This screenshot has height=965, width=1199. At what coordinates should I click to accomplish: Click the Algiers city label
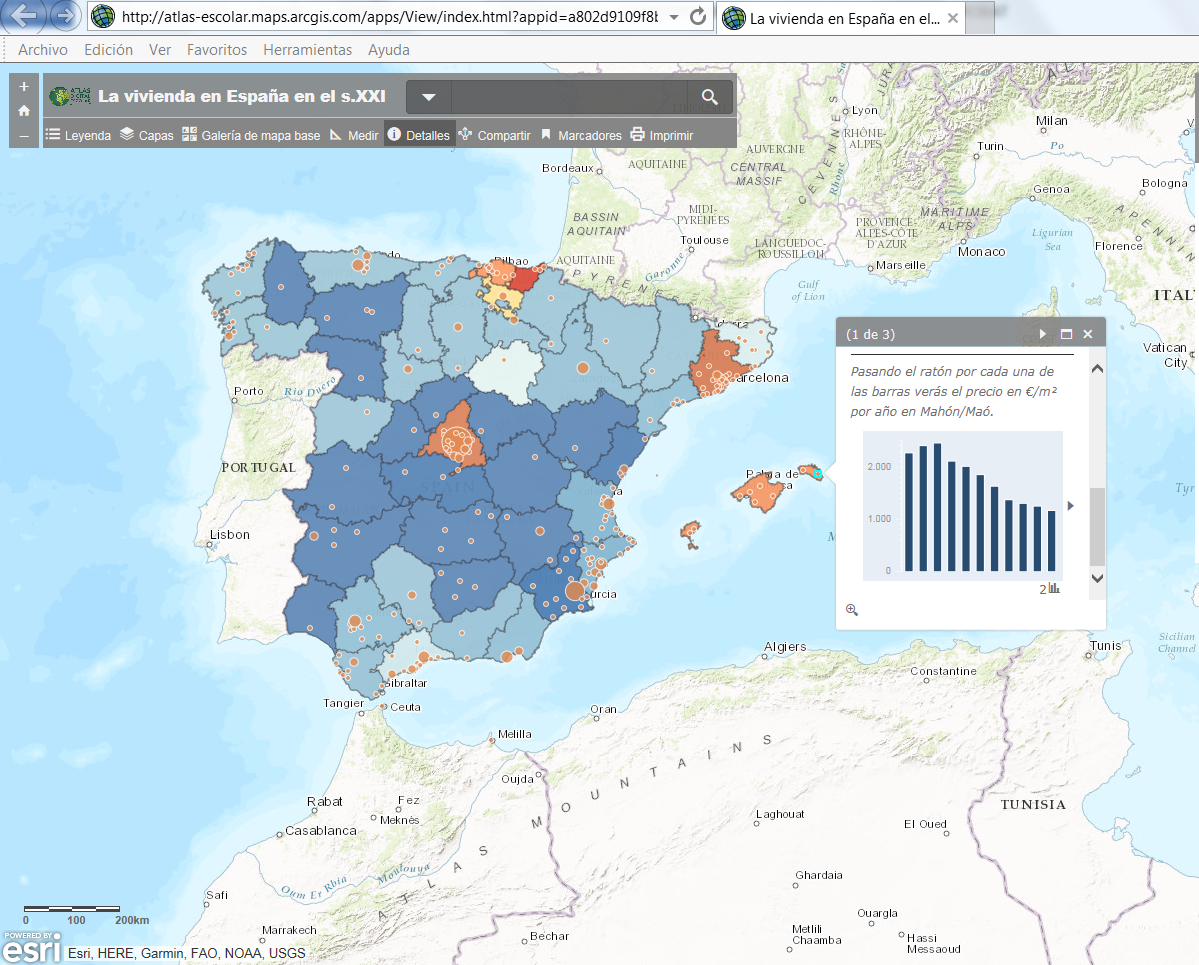pos(785,647)
